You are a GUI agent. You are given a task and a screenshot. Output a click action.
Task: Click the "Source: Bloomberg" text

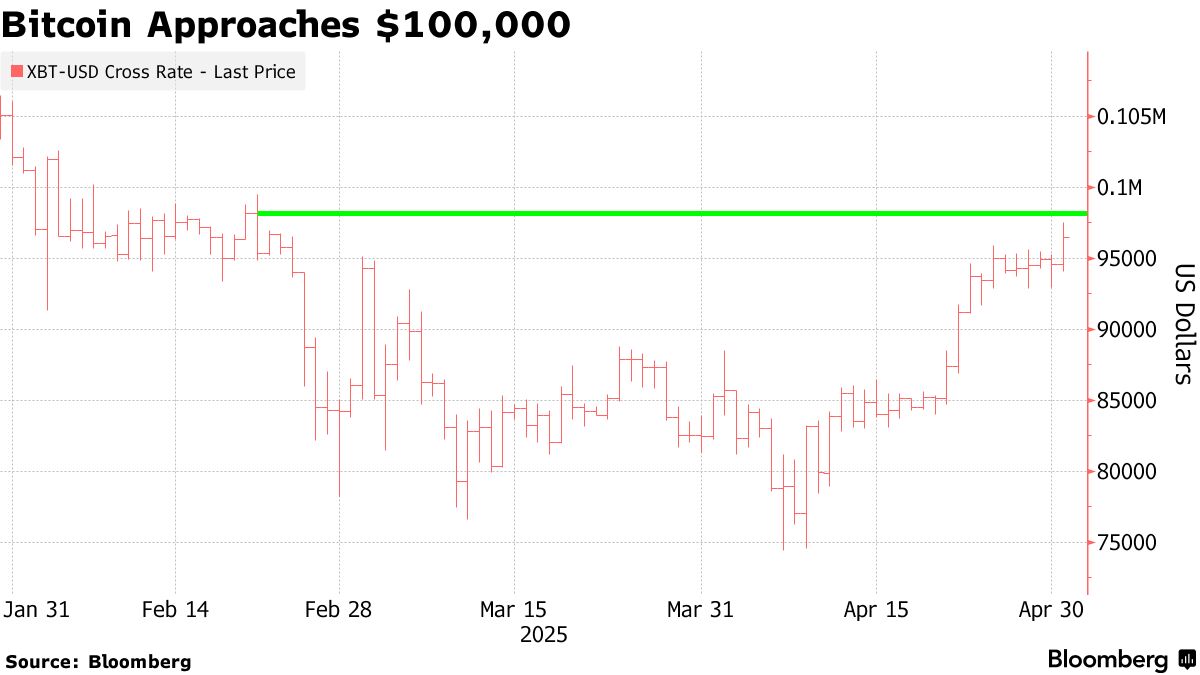pyautogui.click(x=98, y=661)
